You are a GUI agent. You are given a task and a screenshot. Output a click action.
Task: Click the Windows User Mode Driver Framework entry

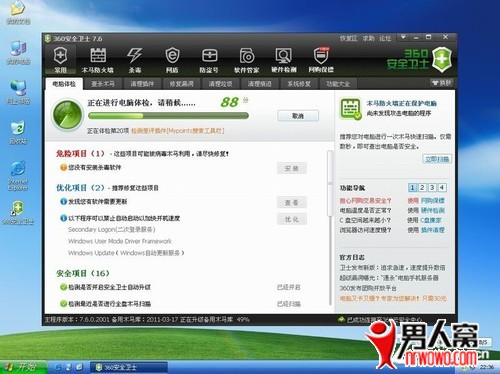(120, 241)
